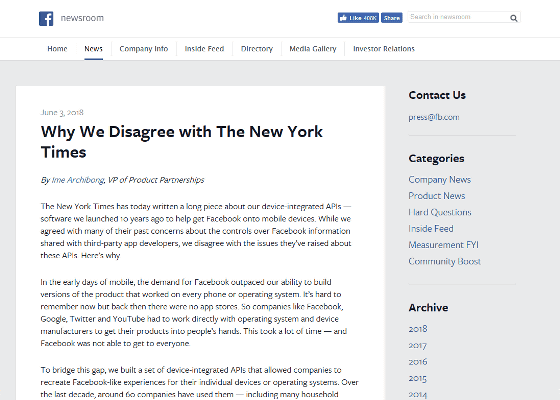The width and height of the screenshot is (560, 400).
Task: Open the 2016 archive
Action: (418, 362)
